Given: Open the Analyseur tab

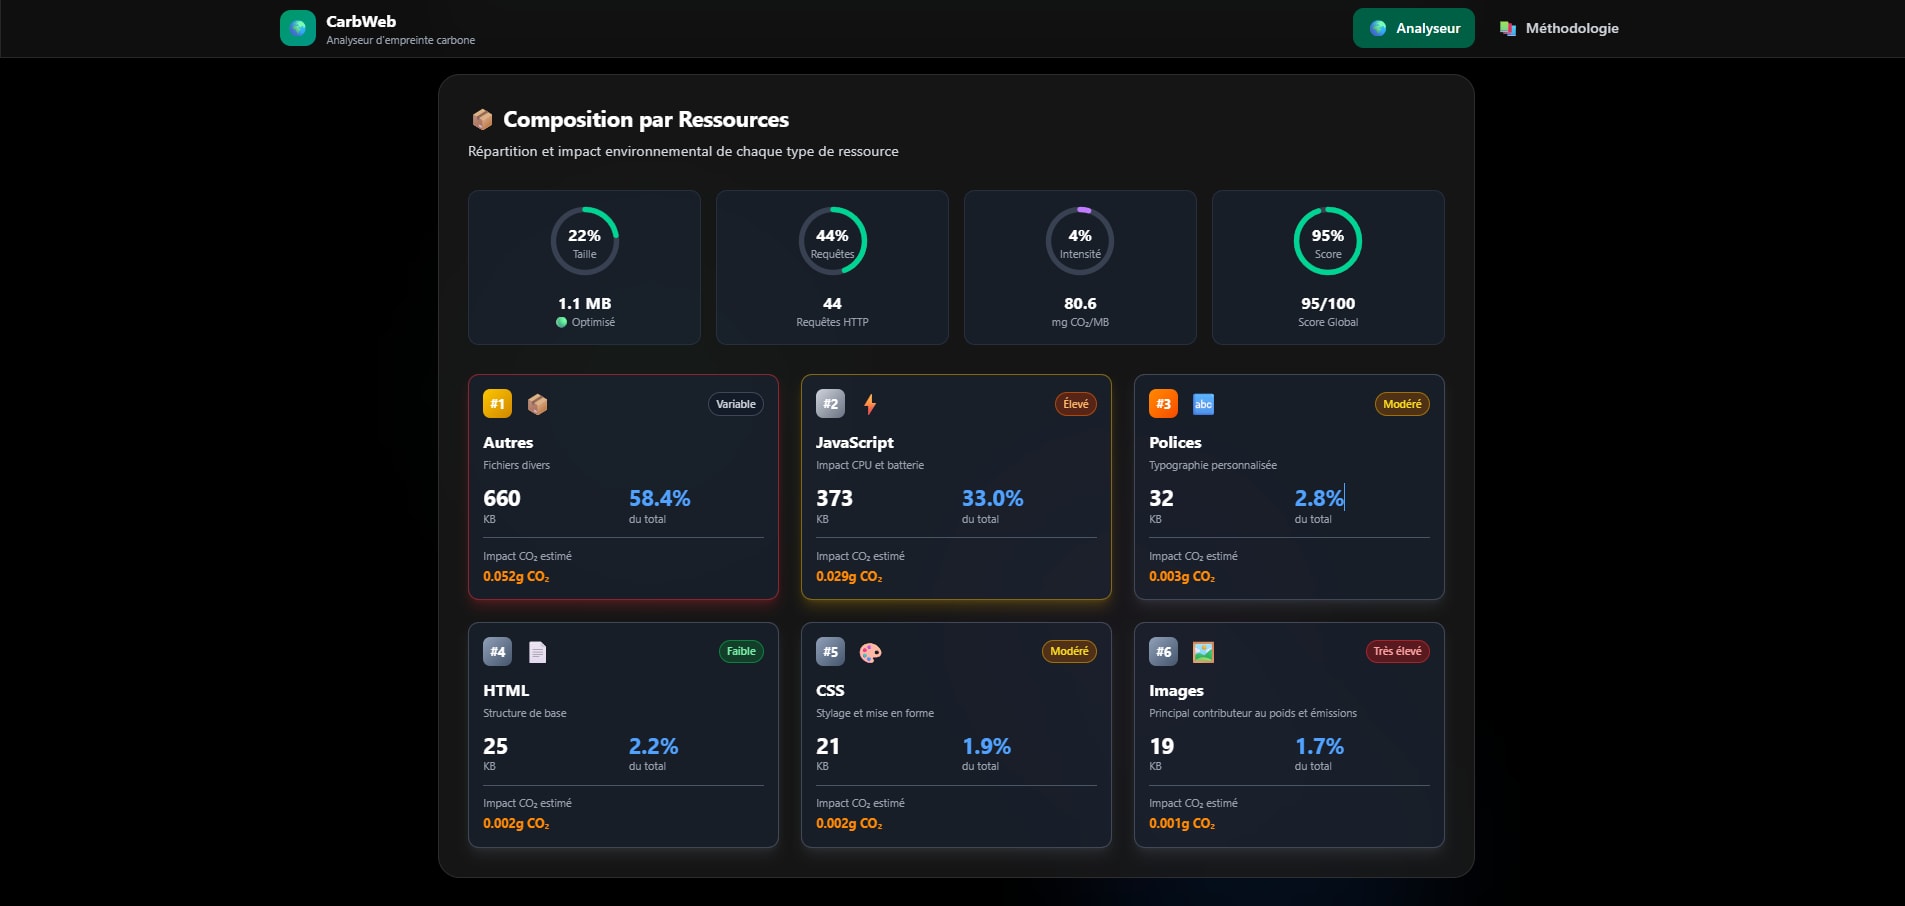Looking at the screenshot, I should pos(1414,28).
